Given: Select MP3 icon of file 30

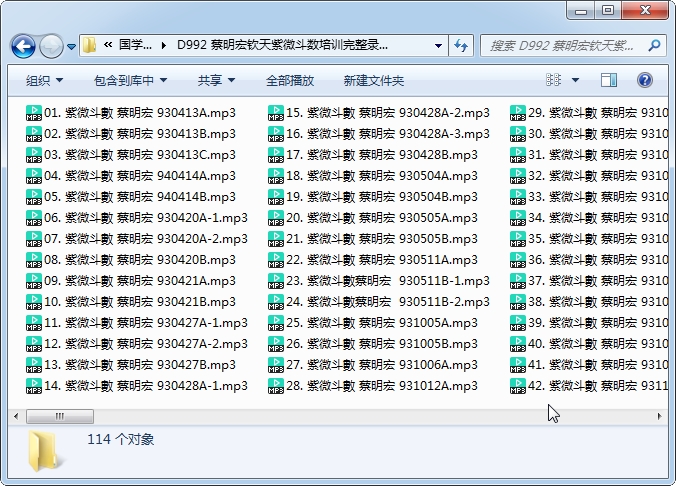Looking at the screenshot, I should tap(518, 134).
